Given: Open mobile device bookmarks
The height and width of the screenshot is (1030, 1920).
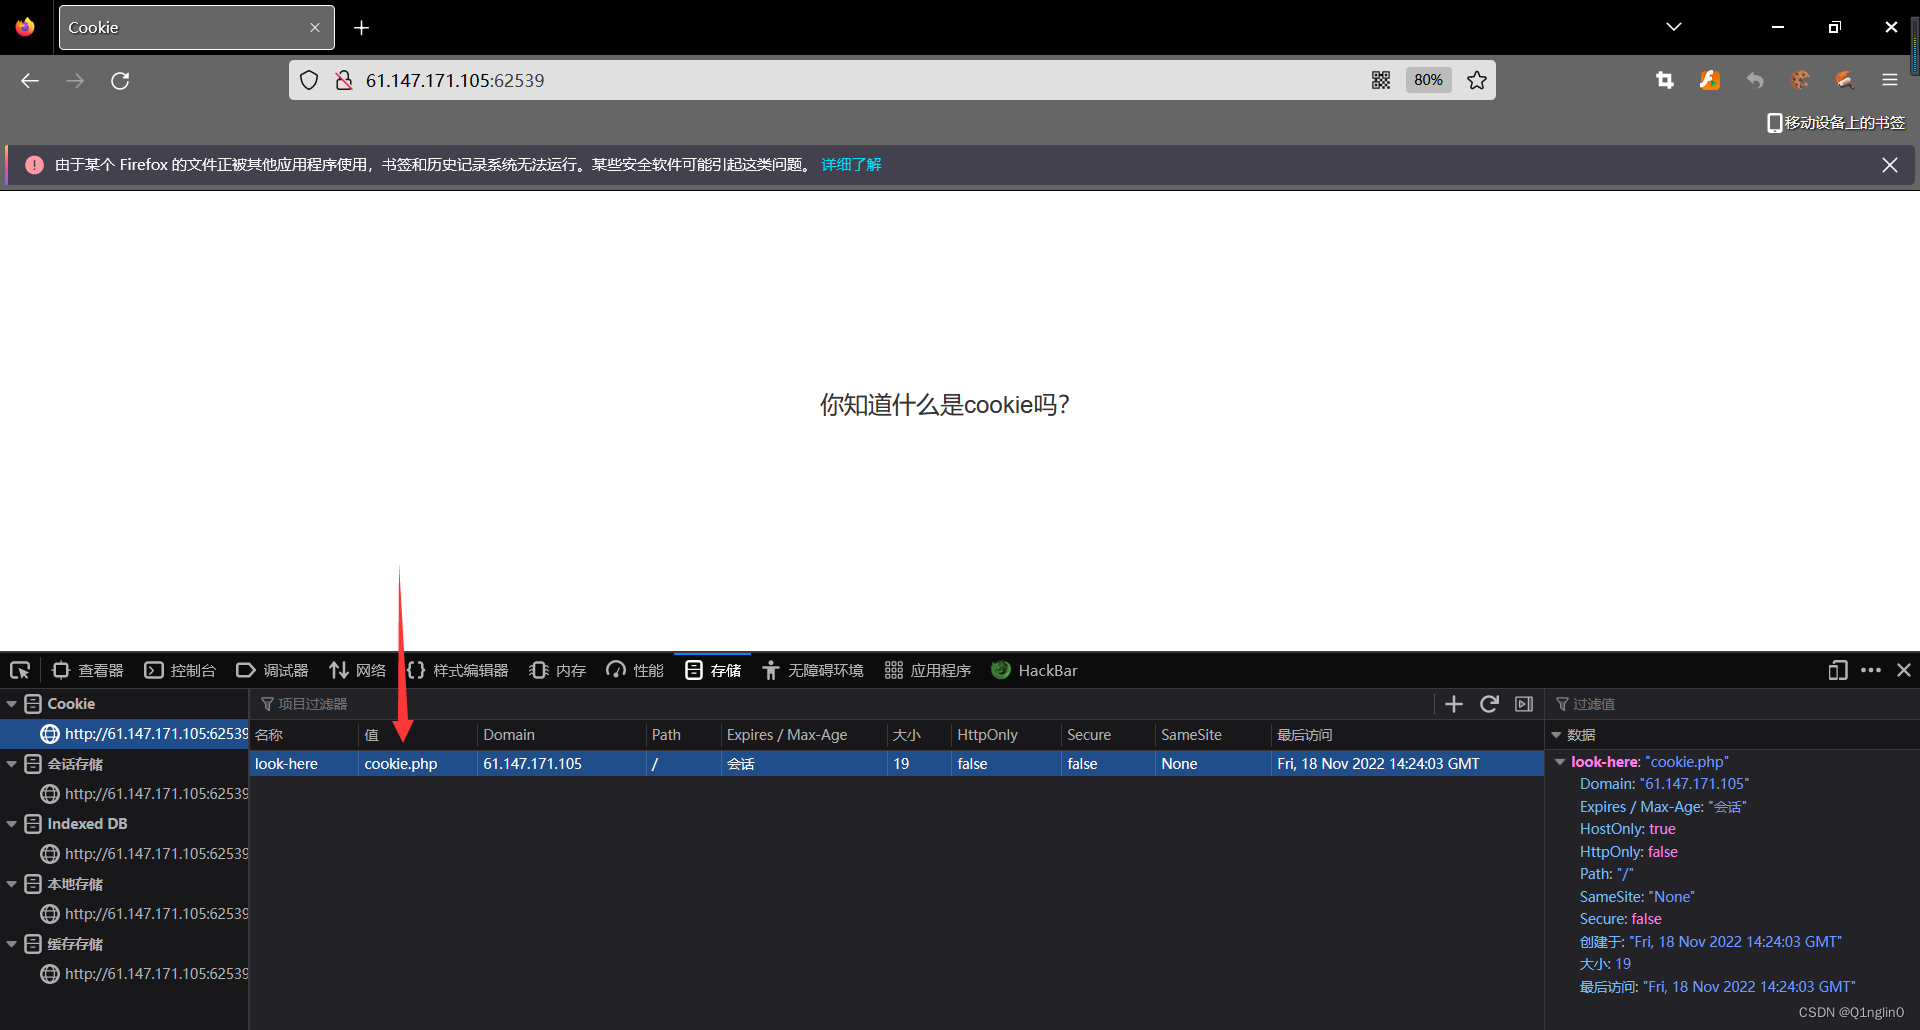Looking at the screenshot, I should (x=1836, y=123).
